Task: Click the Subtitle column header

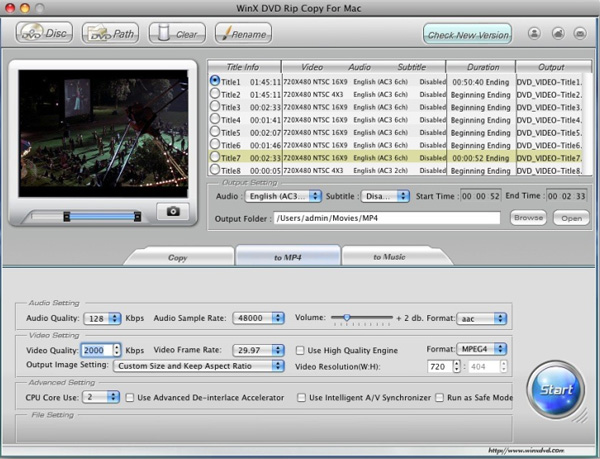Action: [x=411, y=67]
